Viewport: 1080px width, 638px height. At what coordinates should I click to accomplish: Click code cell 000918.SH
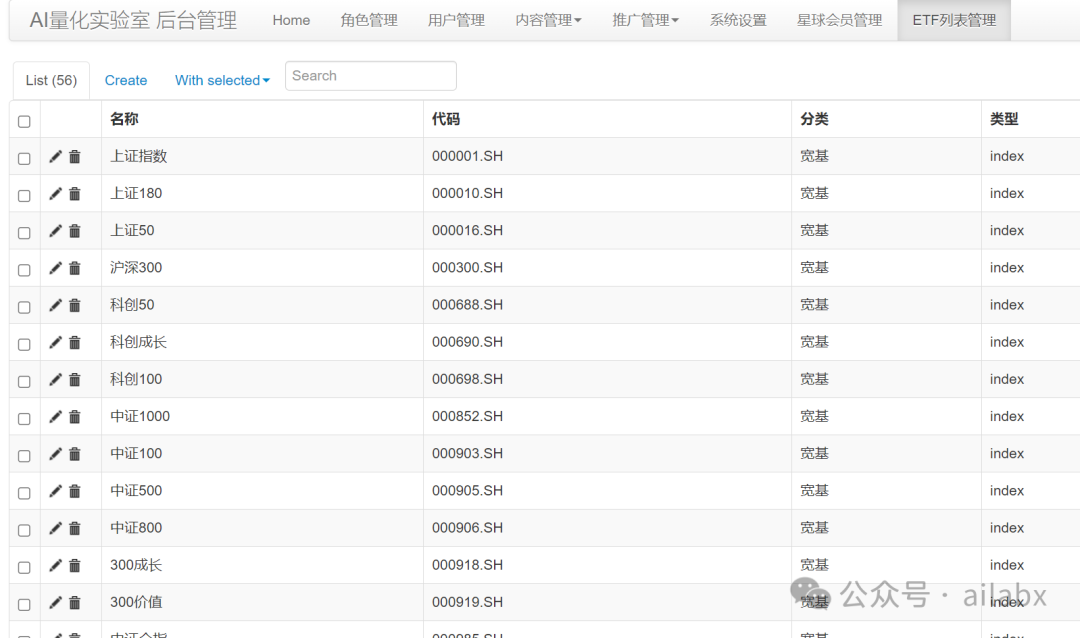(467, 566)
